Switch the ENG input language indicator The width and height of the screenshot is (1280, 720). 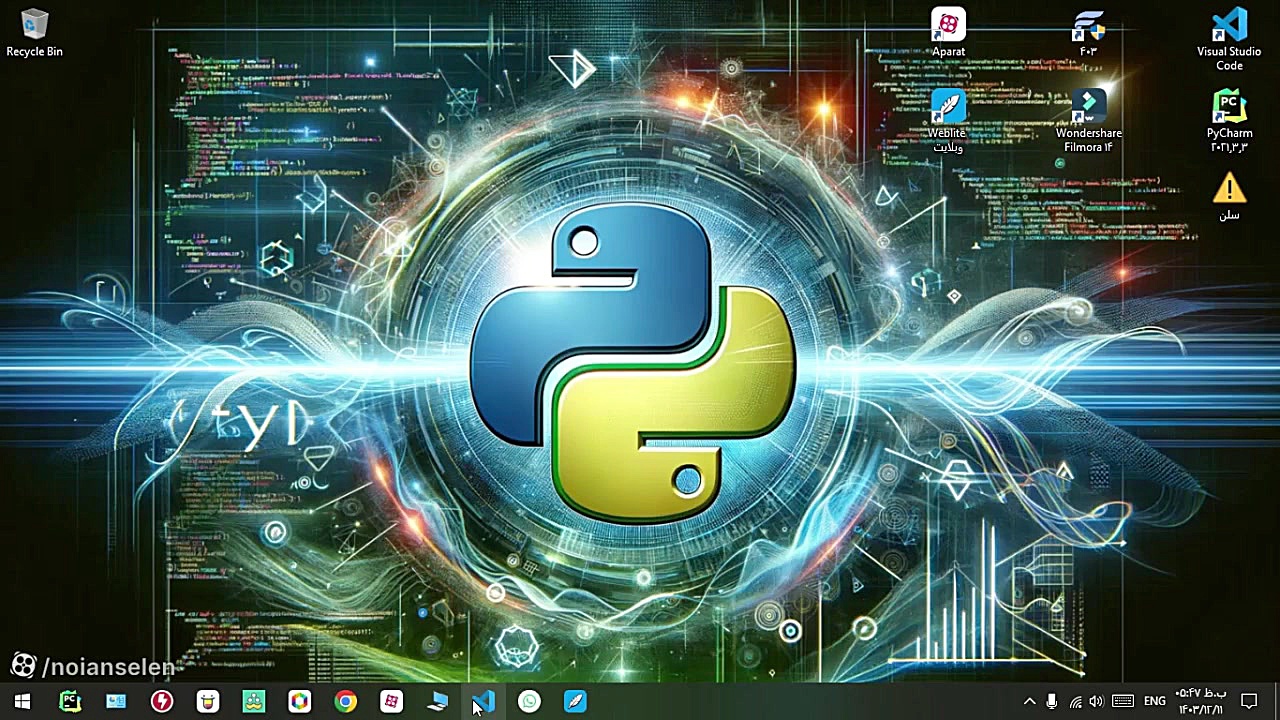[x=1155, y=701]
